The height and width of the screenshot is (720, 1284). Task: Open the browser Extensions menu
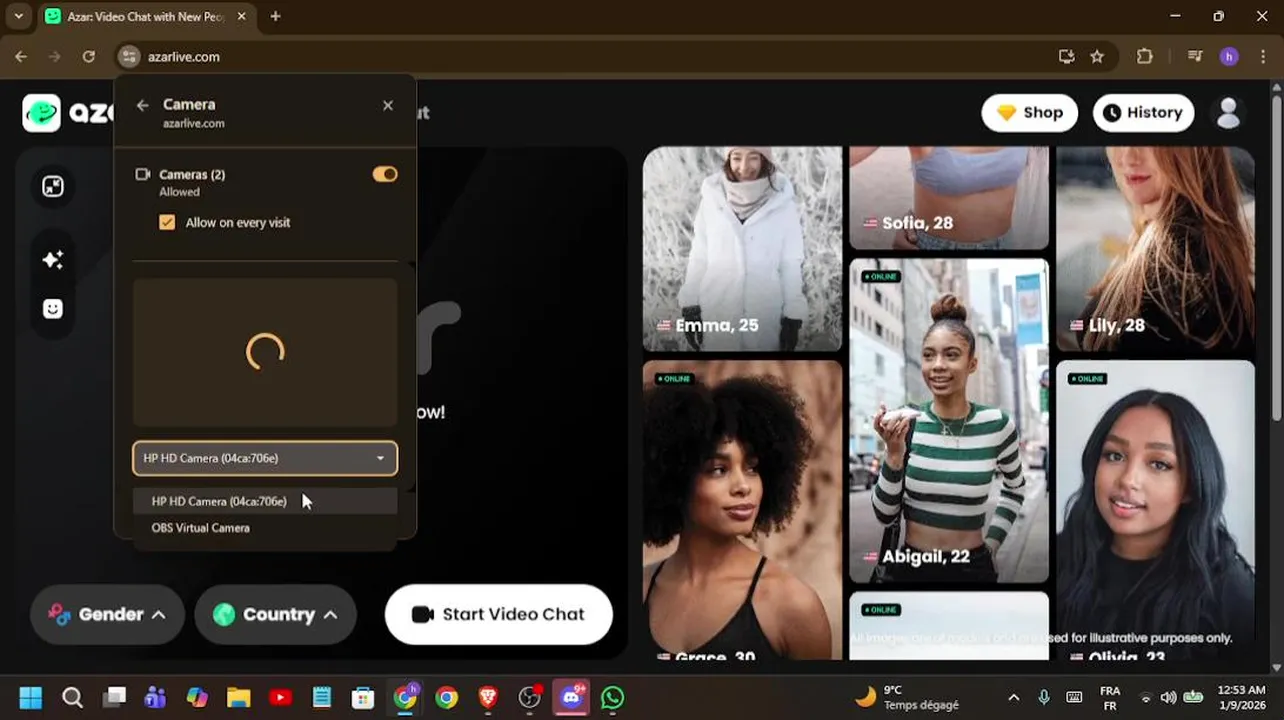click(x=1145, y=57)
